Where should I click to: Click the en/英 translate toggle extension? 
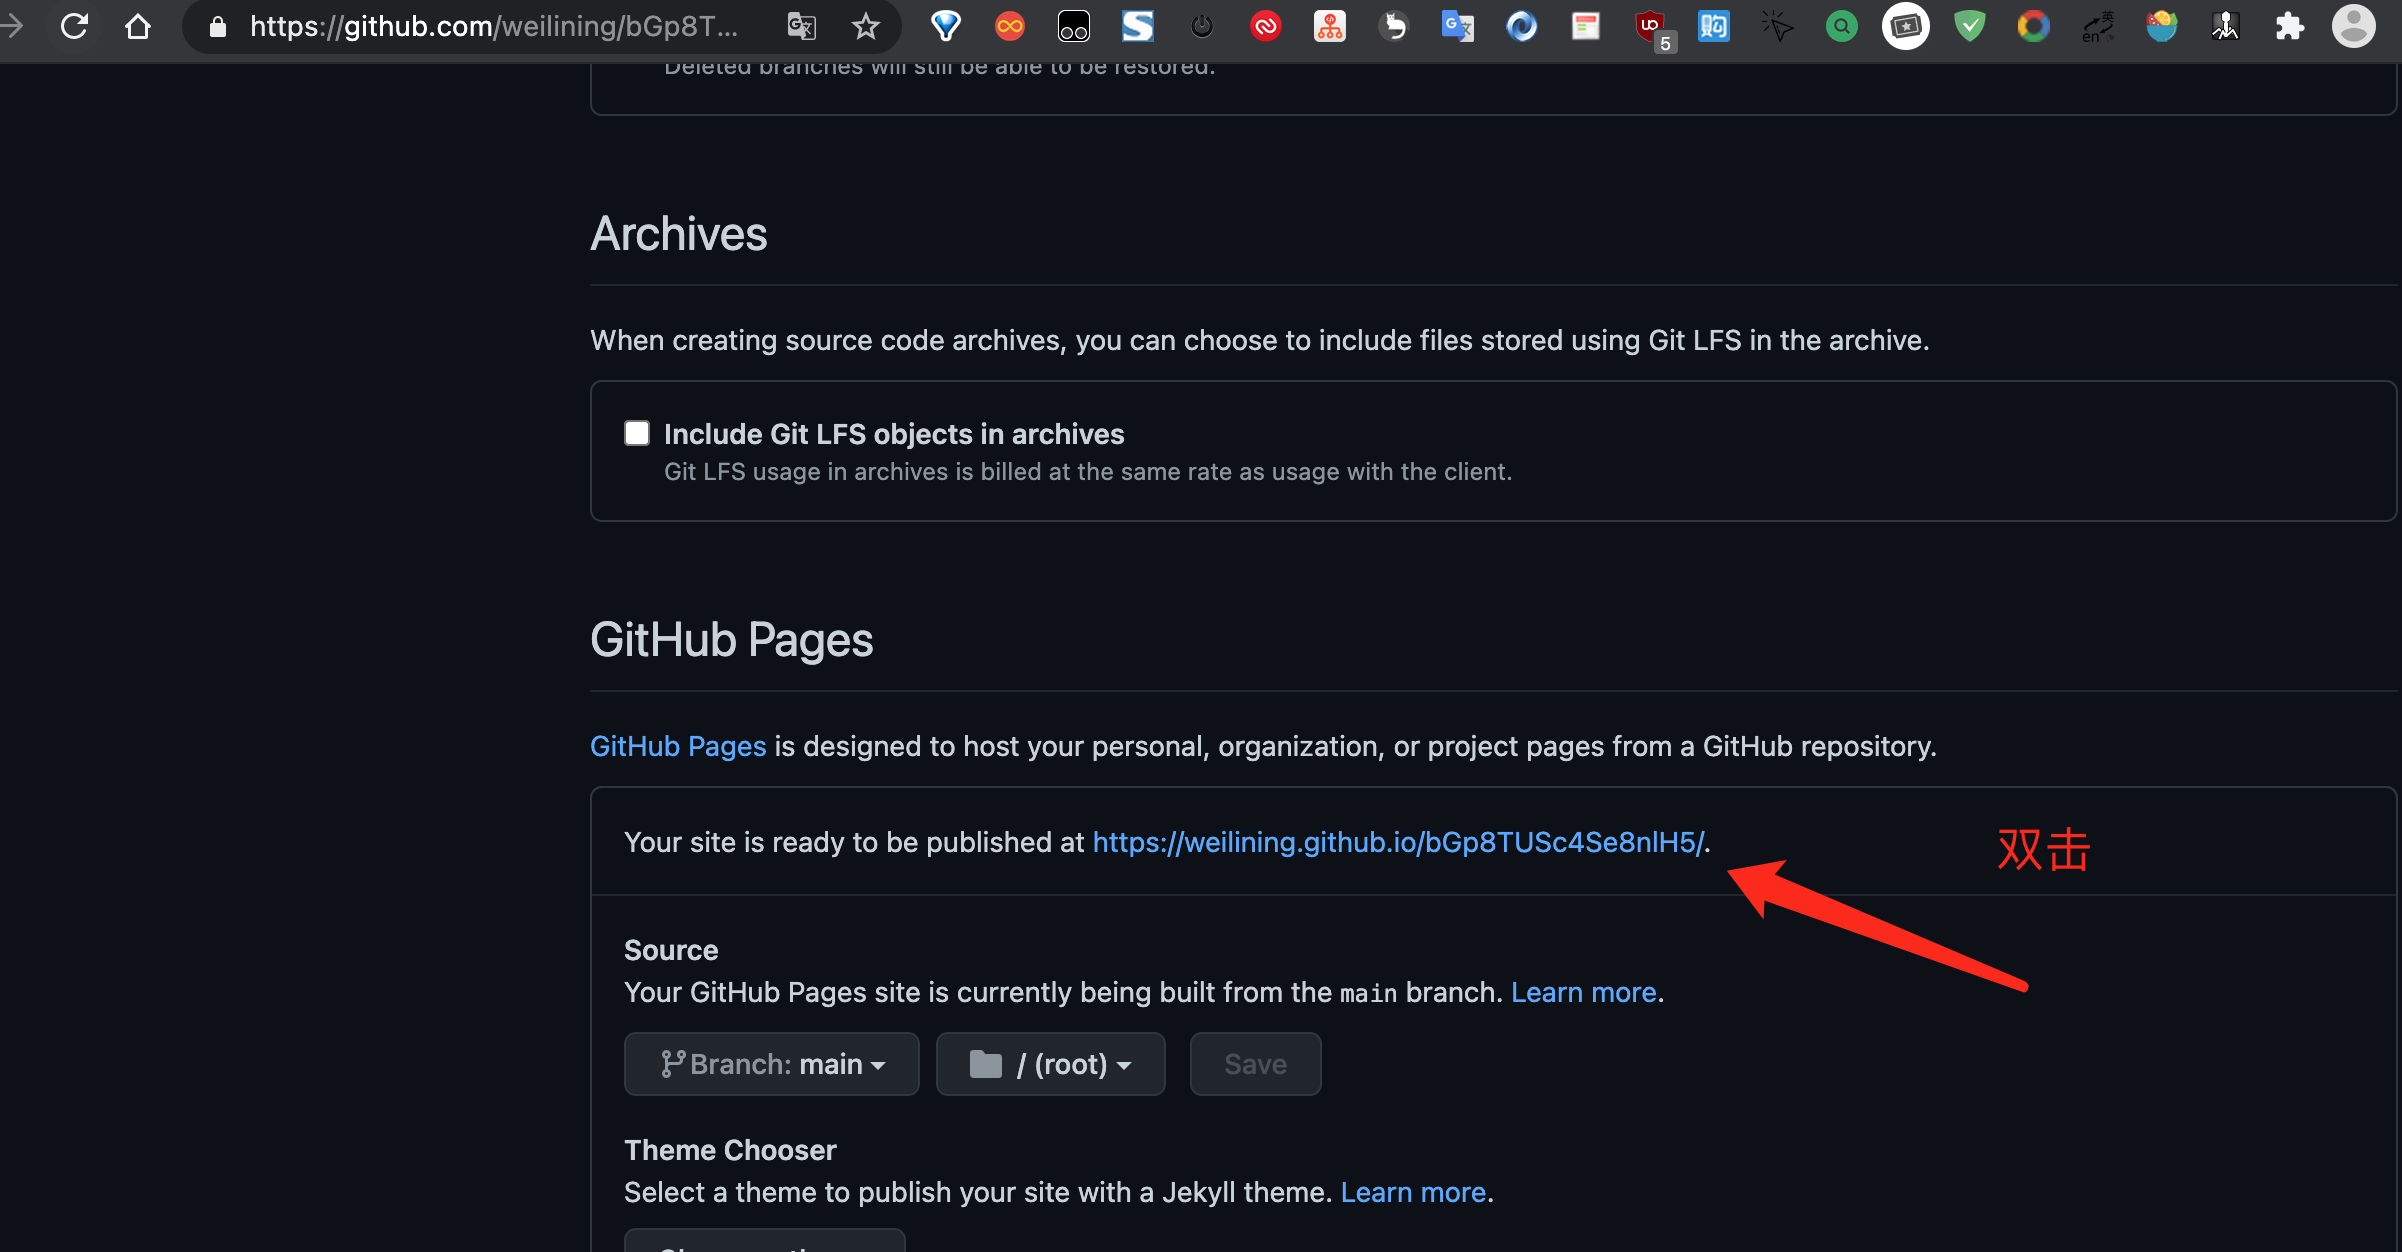[x=2096, y=27]
